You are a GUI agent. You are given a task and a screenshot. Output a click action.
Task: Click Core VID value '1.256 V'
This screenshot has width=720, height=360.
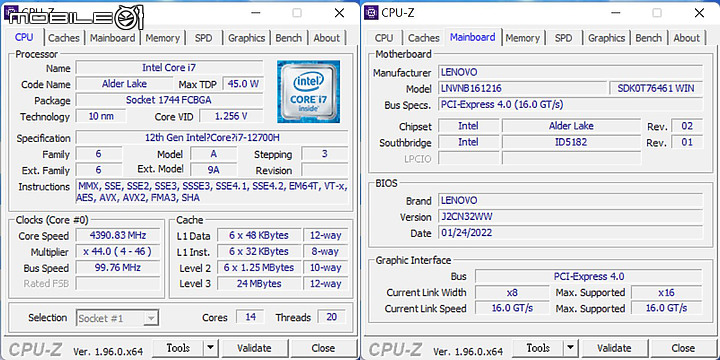(x=231, y=116)
